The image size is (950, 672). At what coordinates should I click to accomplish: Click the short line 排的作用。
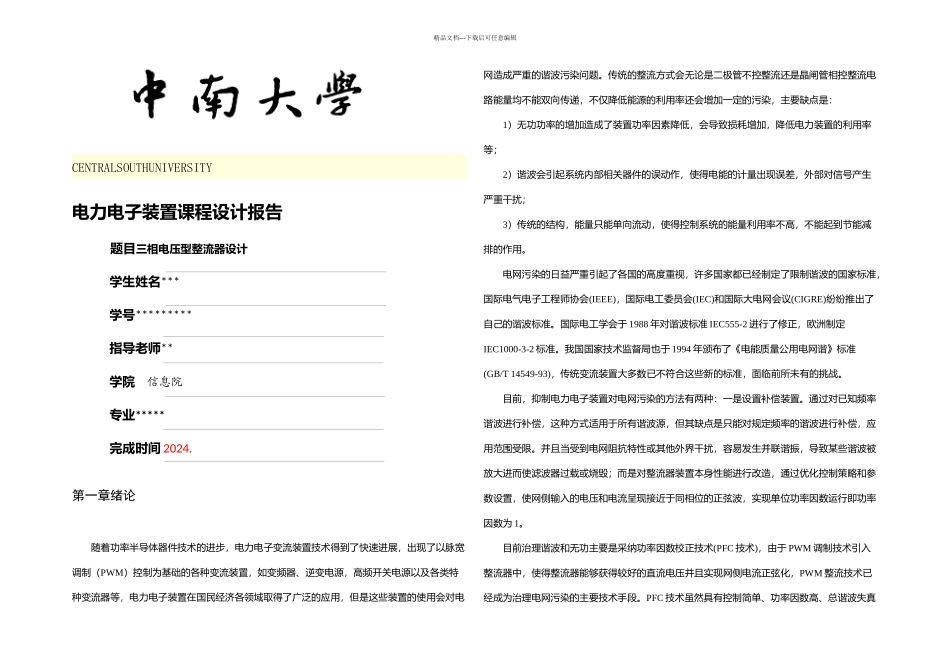(505, 250)
